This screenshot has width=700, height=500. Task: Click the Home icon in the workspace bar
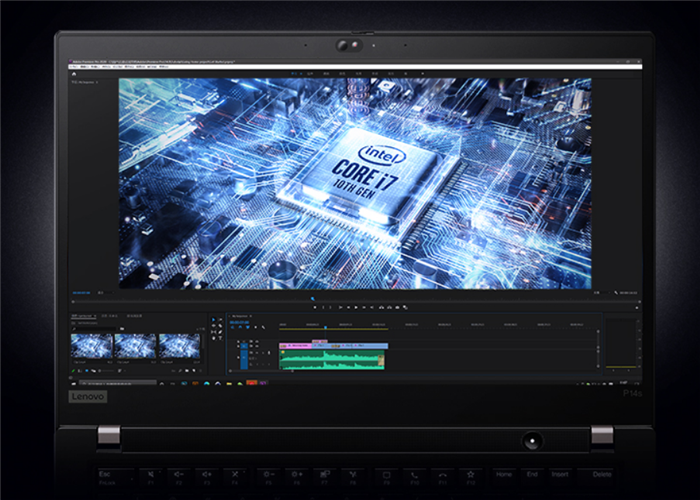pyautogui.click(x=74, y=74)
